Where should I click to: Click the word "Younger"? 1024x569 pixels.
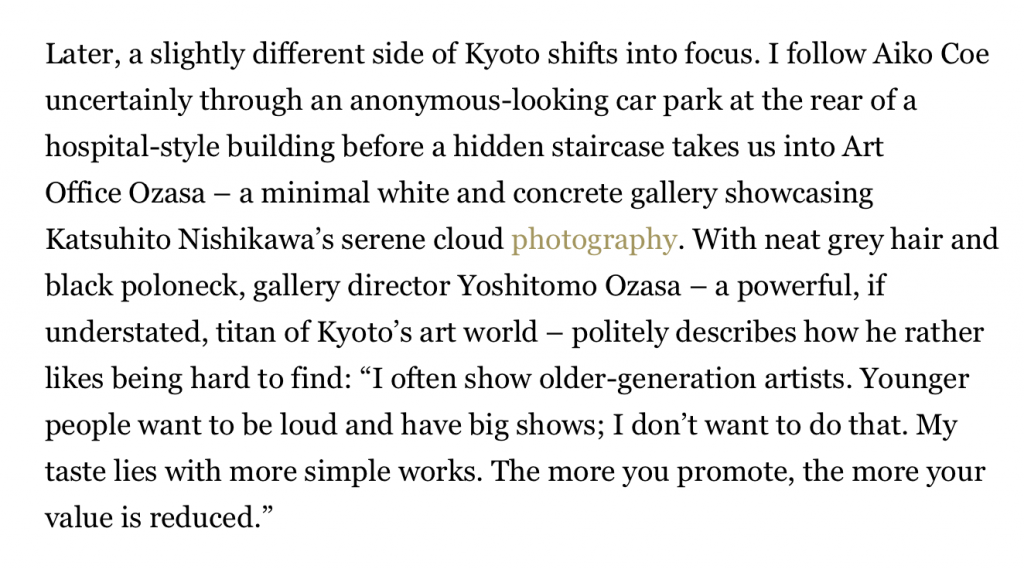coord(915,379)
